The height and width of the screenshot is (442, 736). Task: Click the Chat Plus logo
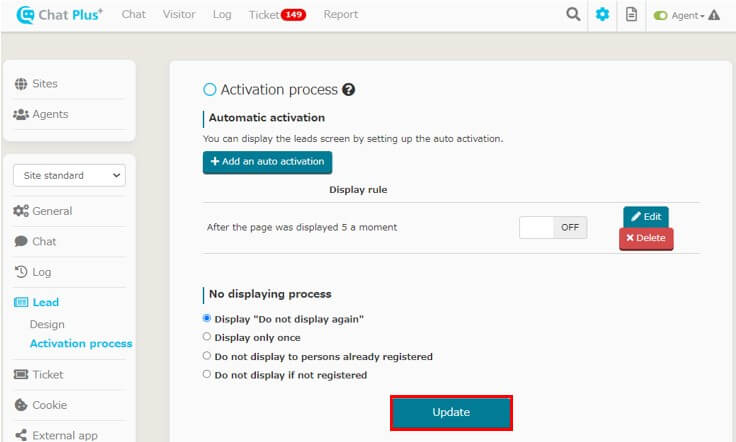point(59,15)
